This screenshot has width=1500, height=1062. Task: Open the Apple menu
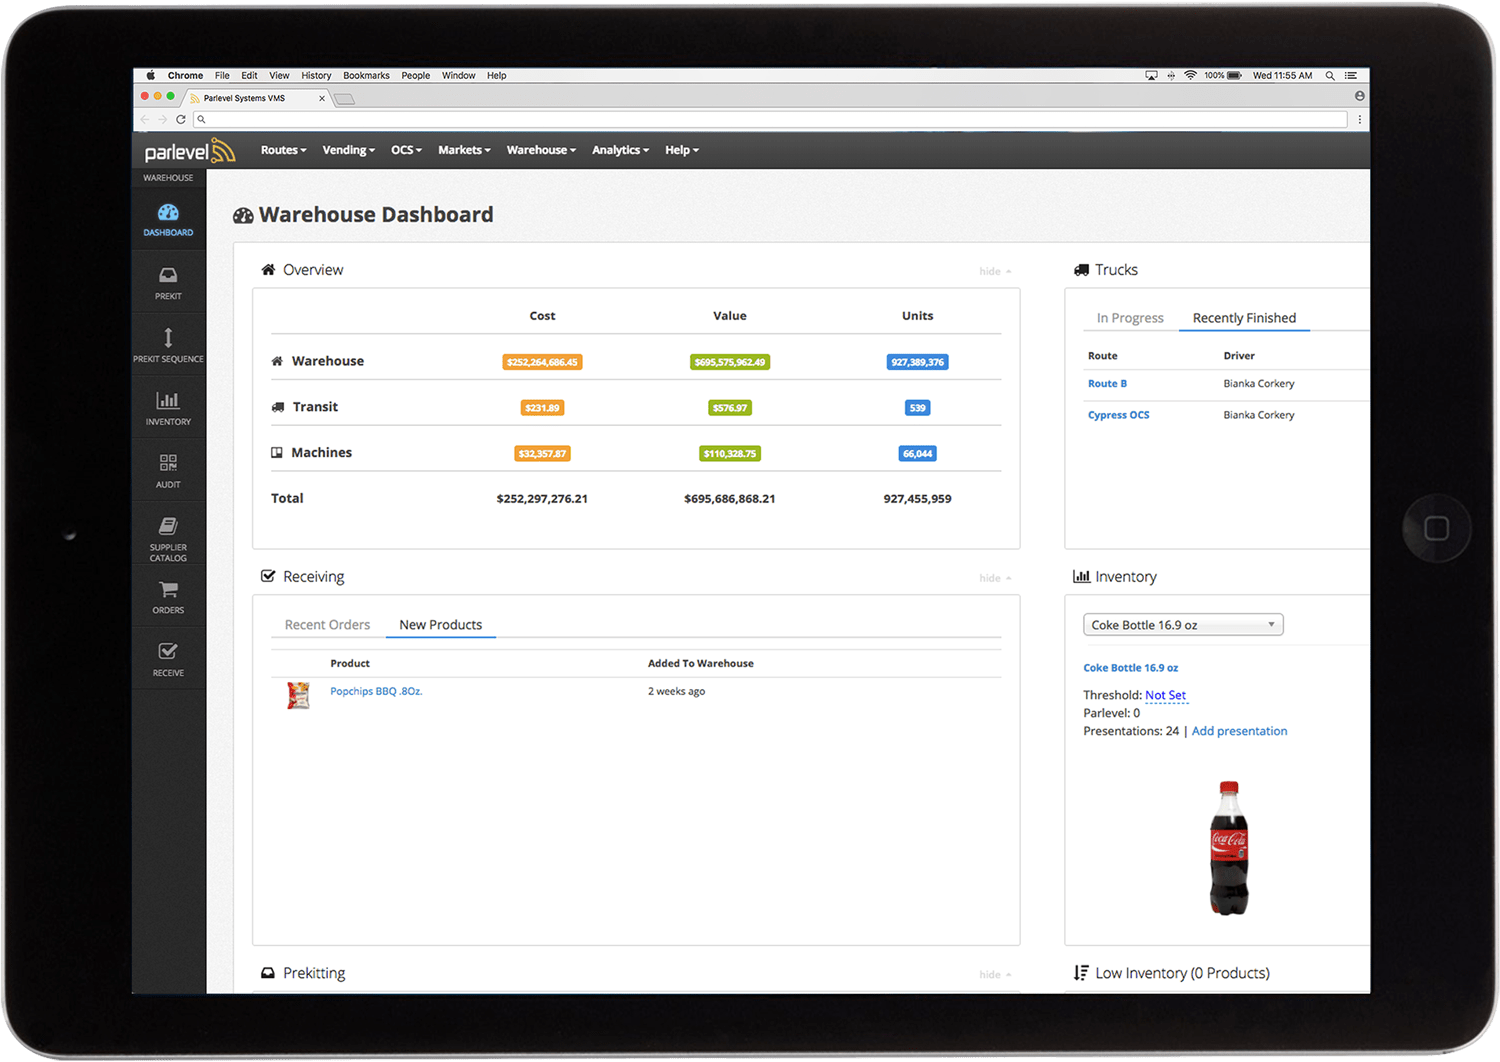click(x=151, y=75)
